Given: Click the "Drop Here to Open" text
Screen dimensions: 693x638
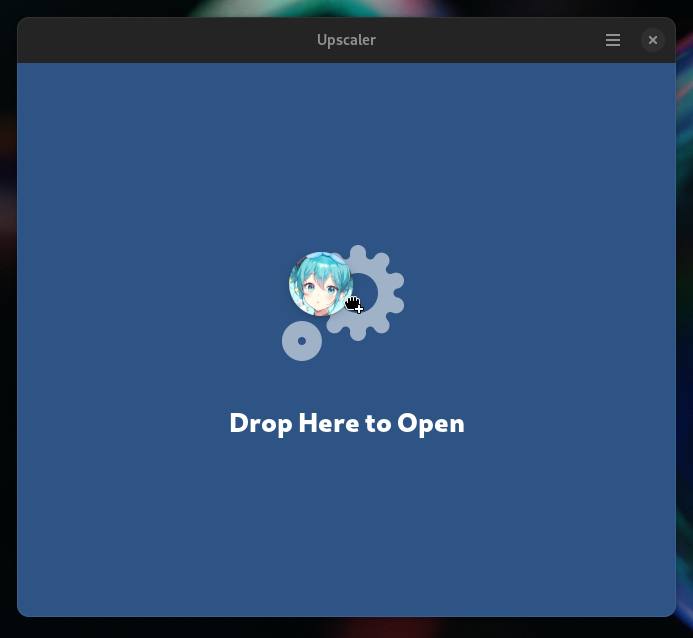Looking at the screenshot, I should (x=347, y=423).
